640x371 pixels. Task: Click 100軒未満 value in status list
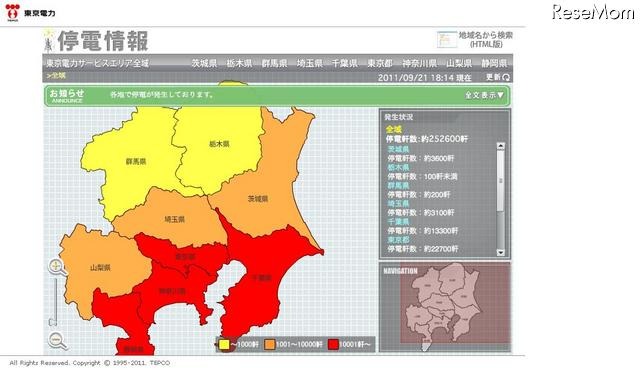coord(441,177)
